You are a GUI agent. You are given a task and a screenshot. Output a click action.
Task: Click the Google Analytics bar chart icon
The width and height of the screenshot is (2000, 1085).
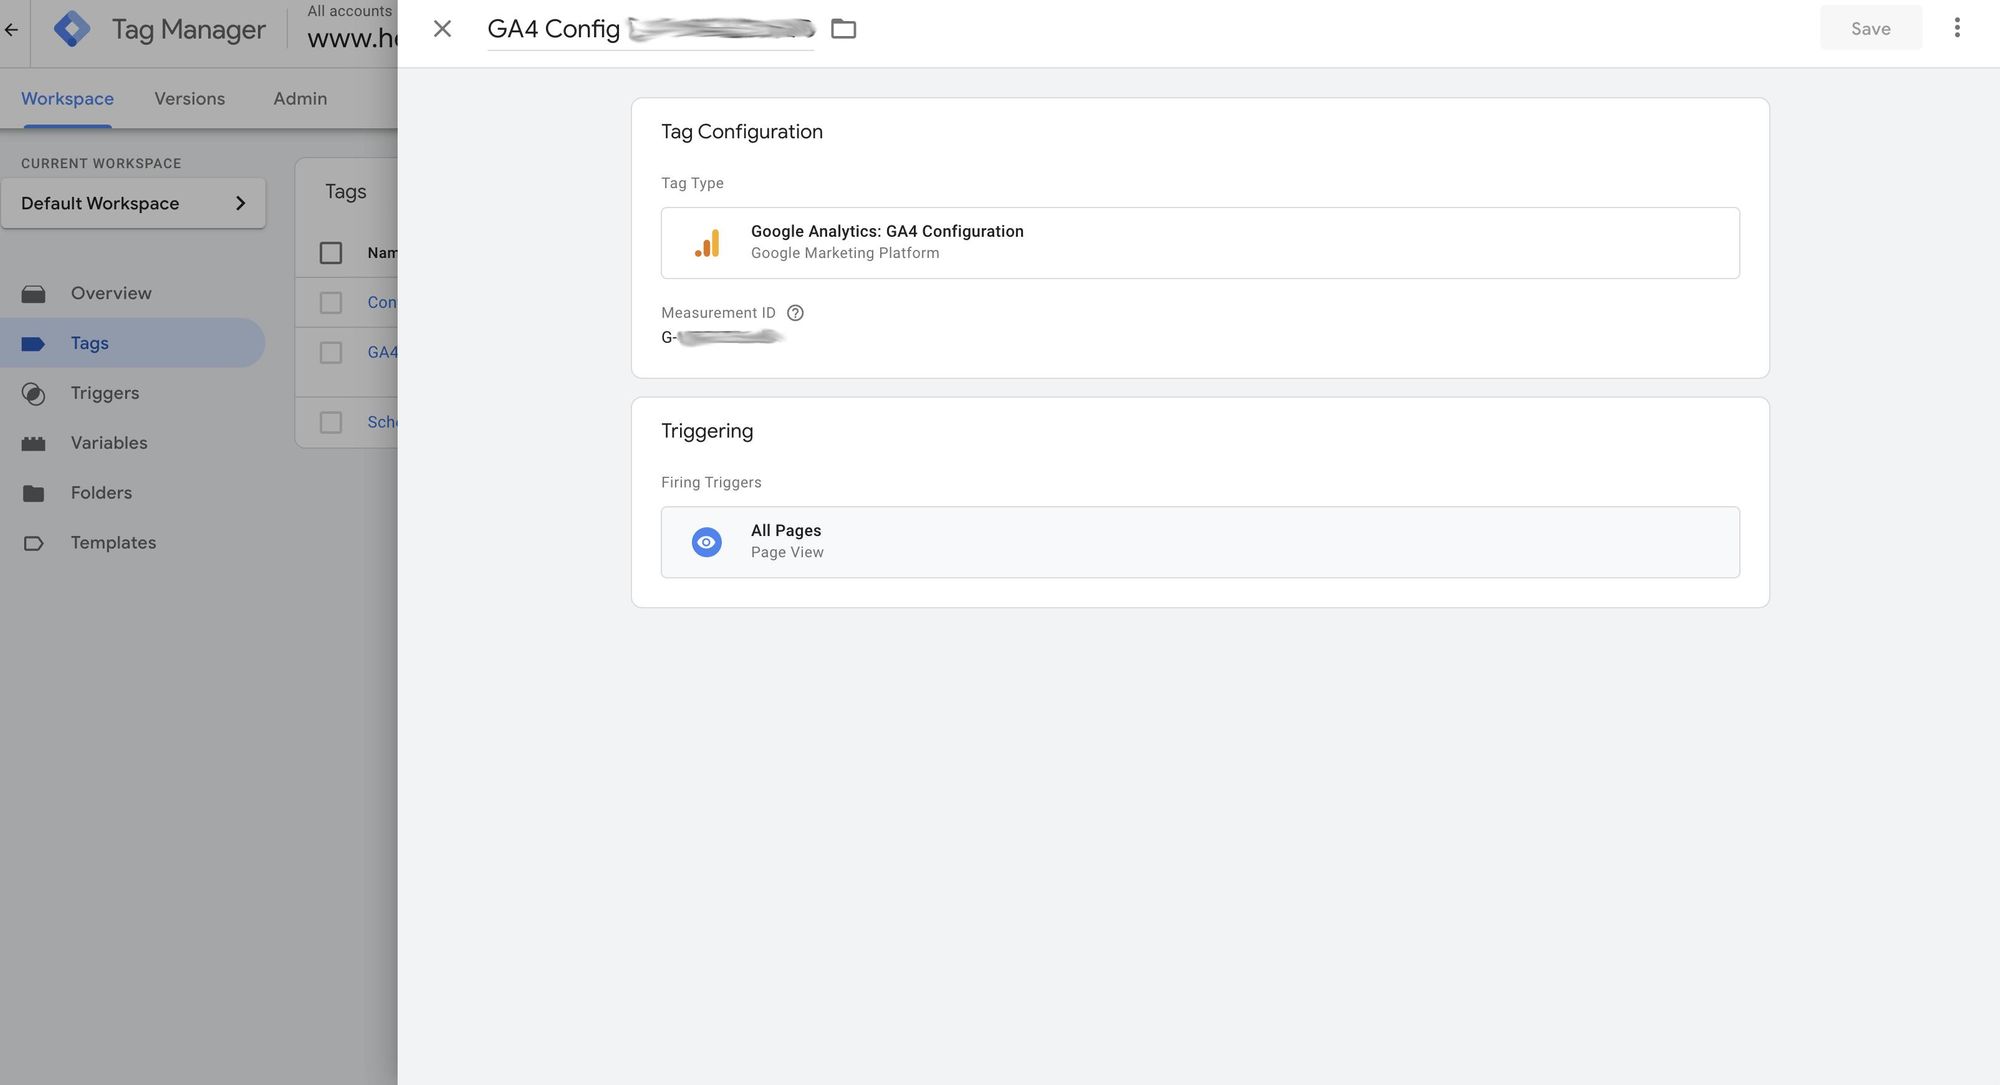(x=707, y=243)
